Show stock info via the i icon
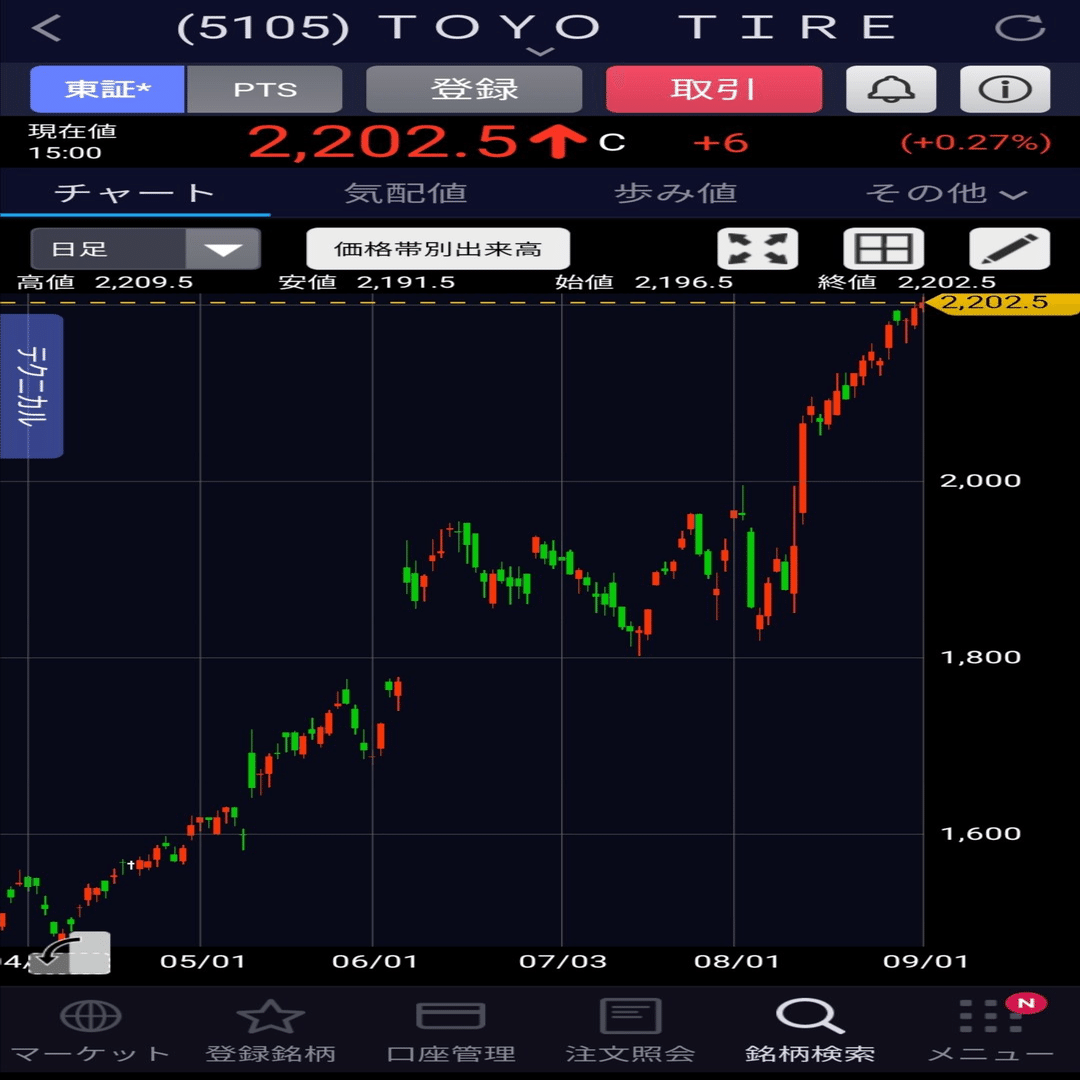This screenshot has width=1080, height=1080. [x=1005, y=89]
